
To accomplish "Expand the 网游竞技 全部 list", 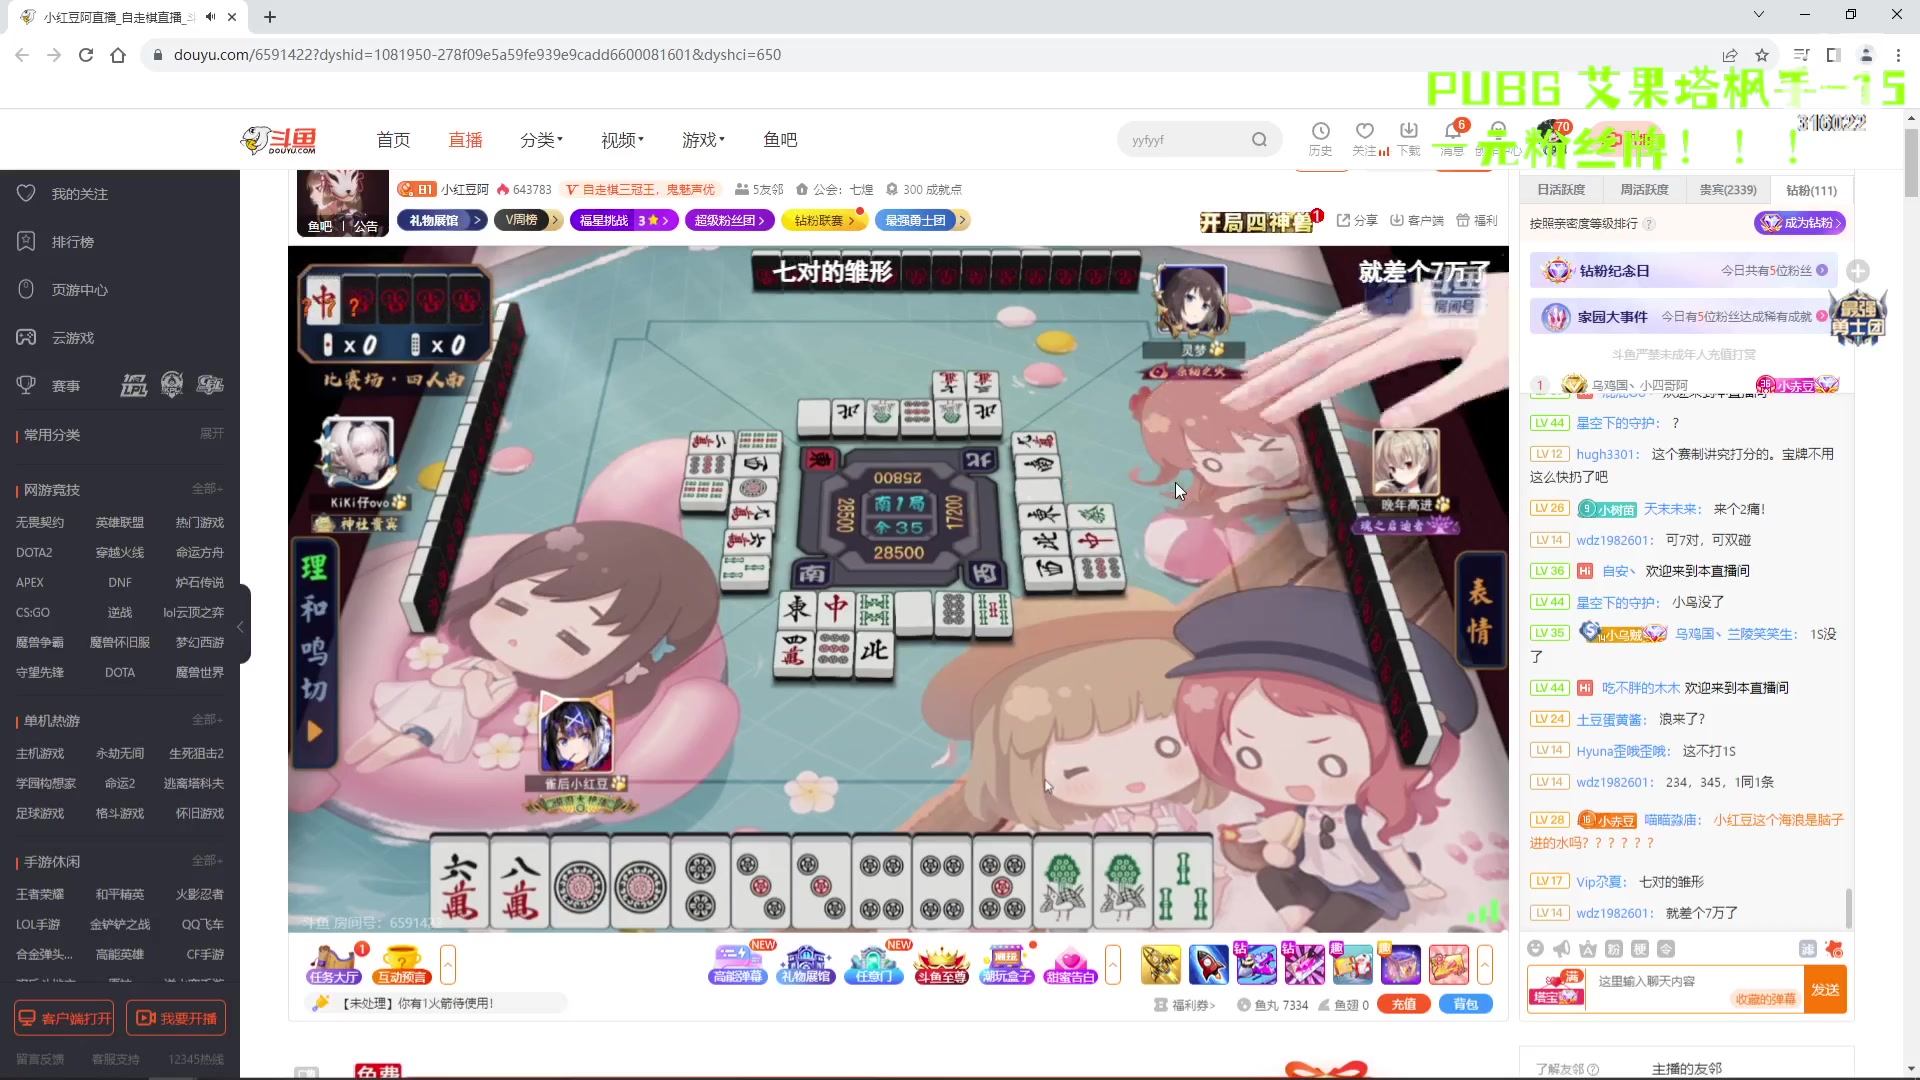I will (207, 489).
